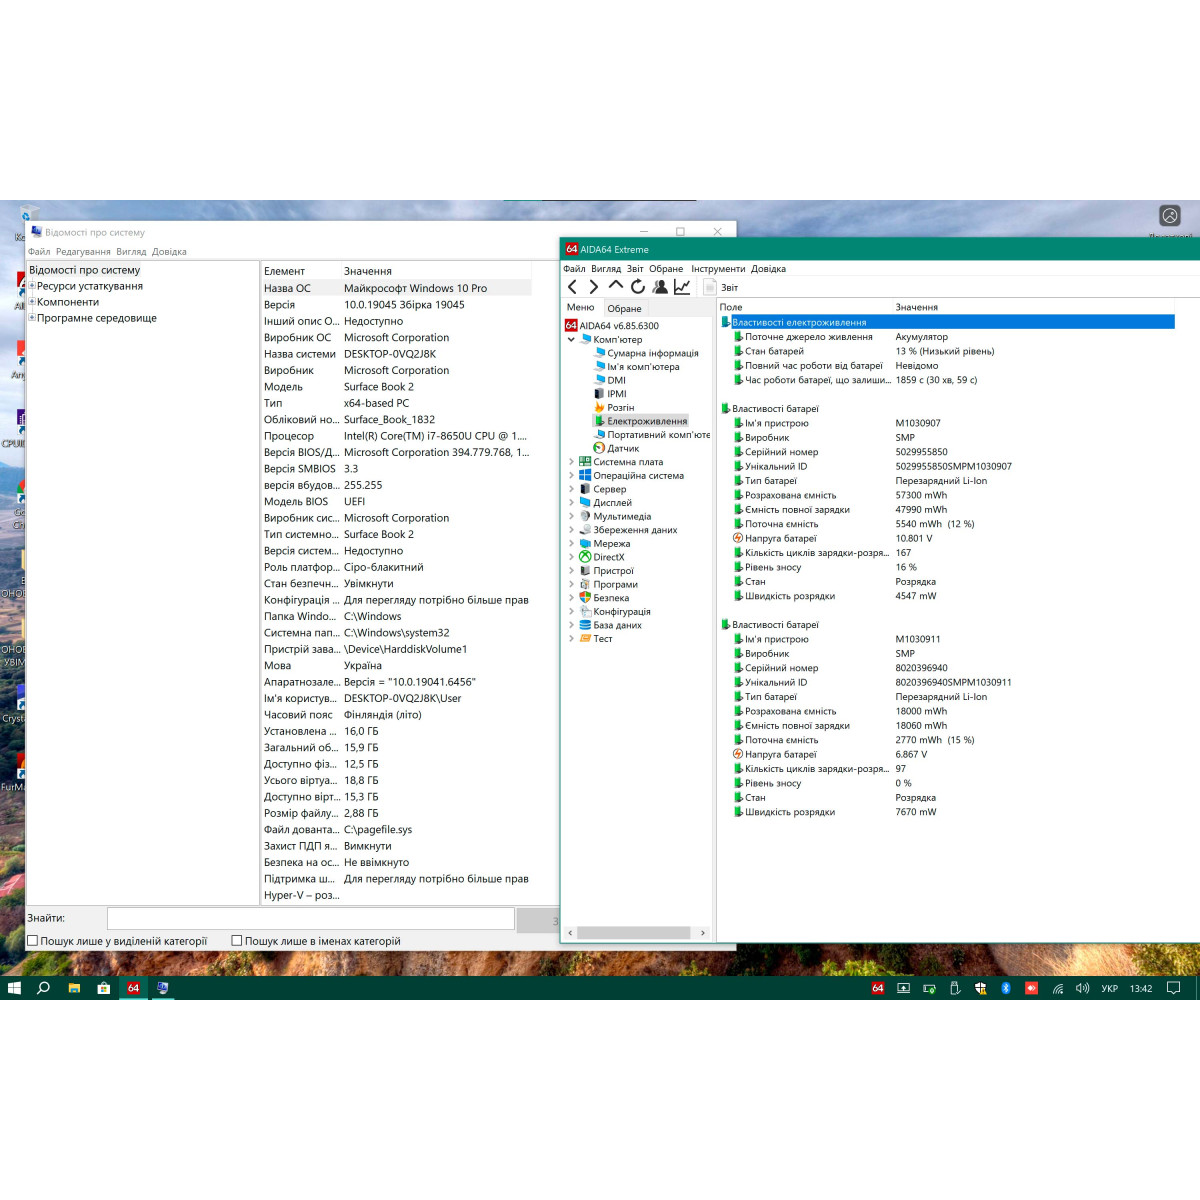This screenshot has width=1200, height=1200.
Task: Select AIDA64 v6.85.6300 root node
Action: [619, 326]
